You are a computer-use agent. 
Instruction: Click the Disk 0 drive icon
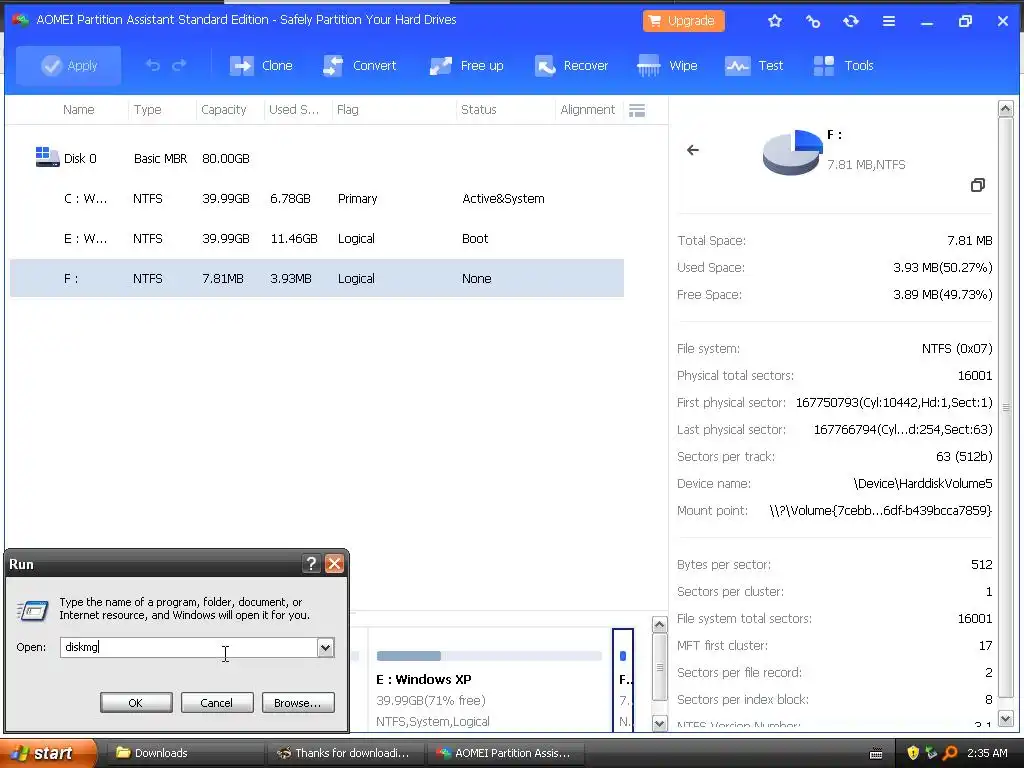coord(47,157)
